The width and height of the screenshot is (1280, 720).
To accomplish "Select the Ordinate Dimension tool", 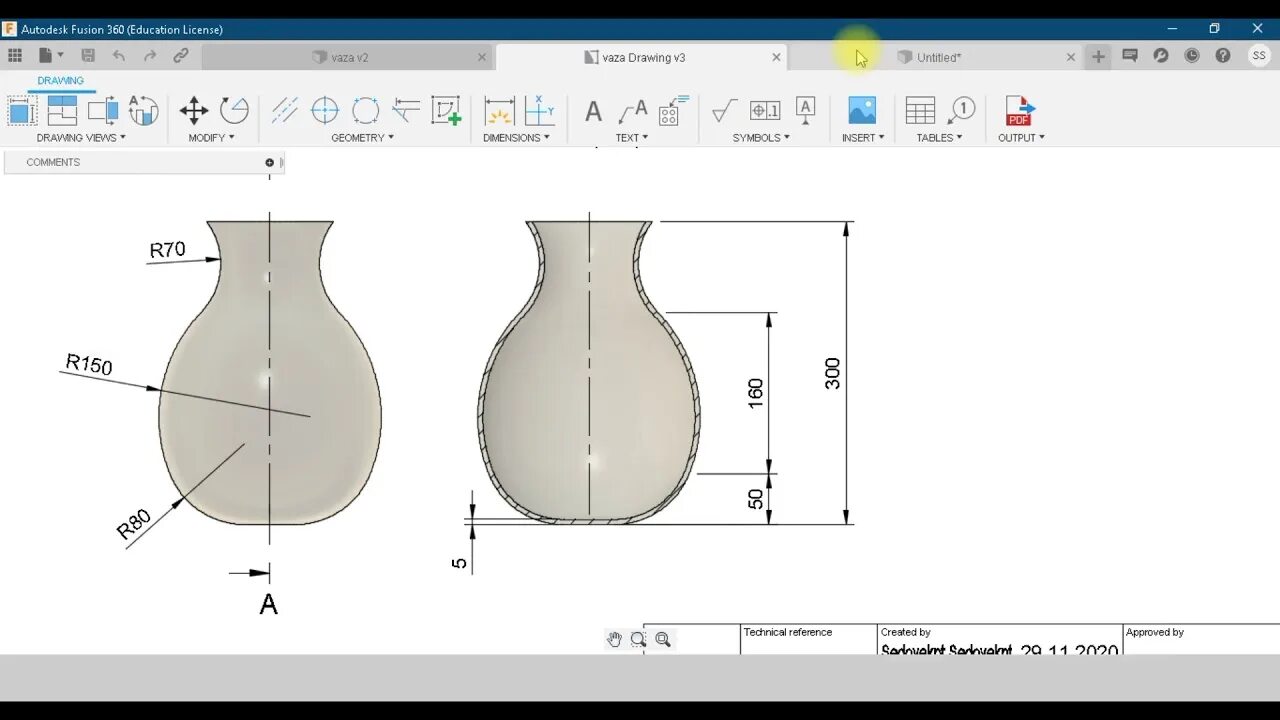I will [x=540, y=110].
